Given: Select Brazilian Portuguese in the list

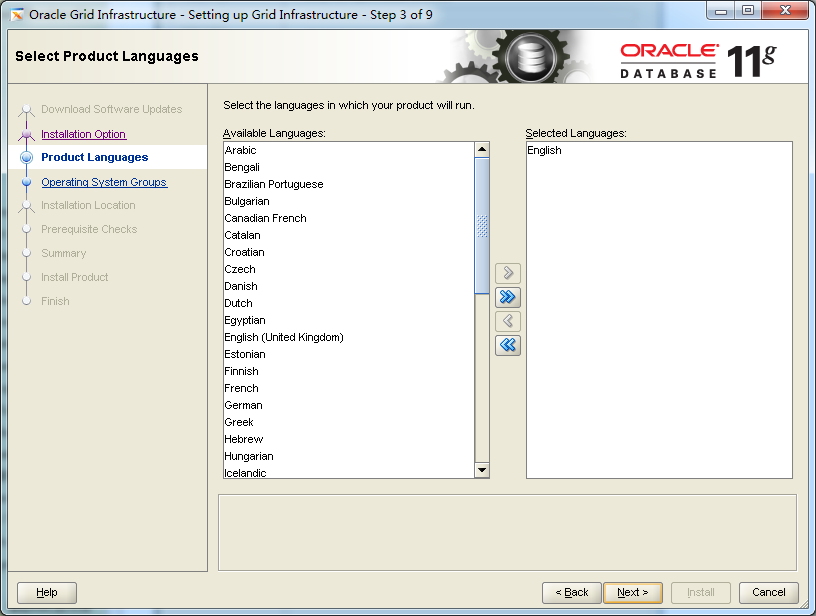Looking at the screenshot, I should [349, 184].
